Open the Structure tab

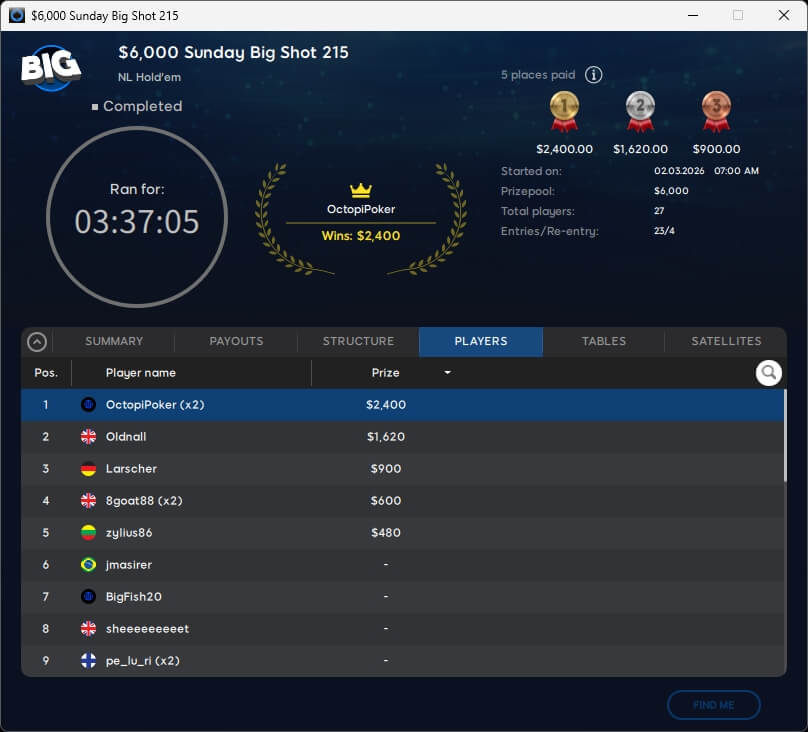[x=358, y=342]
